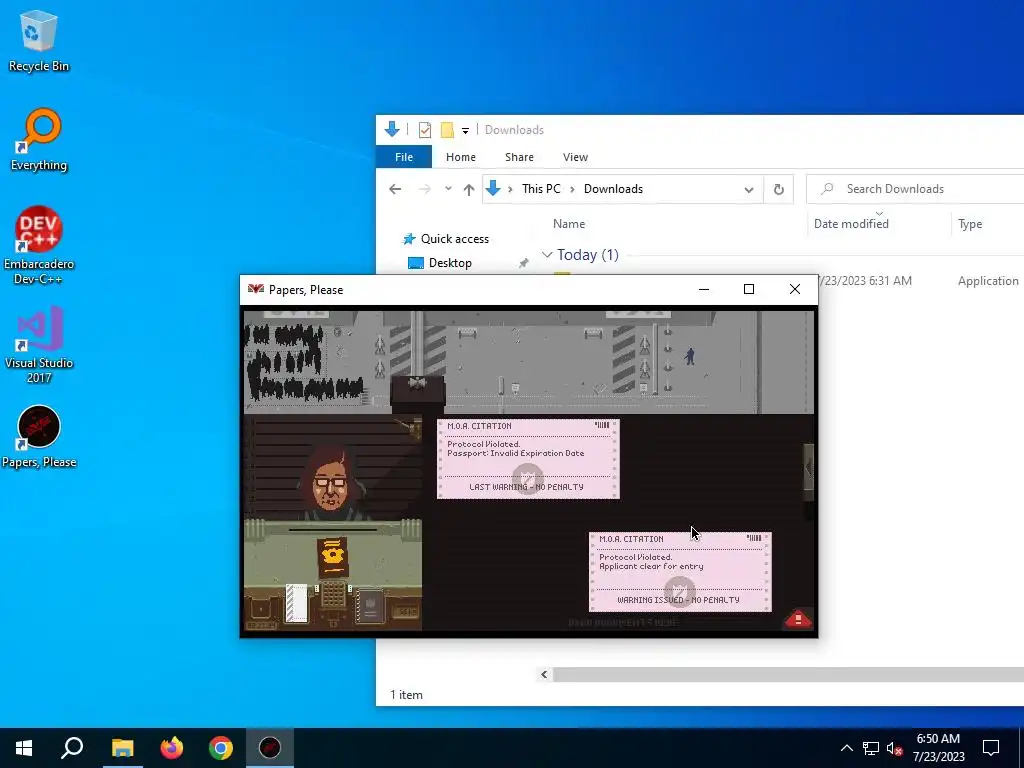The height and width of the screenshot is (768, 1024).
Task: Open File Explorer from the taskbar
Action: pyautogui.click(x=122, y=748)
